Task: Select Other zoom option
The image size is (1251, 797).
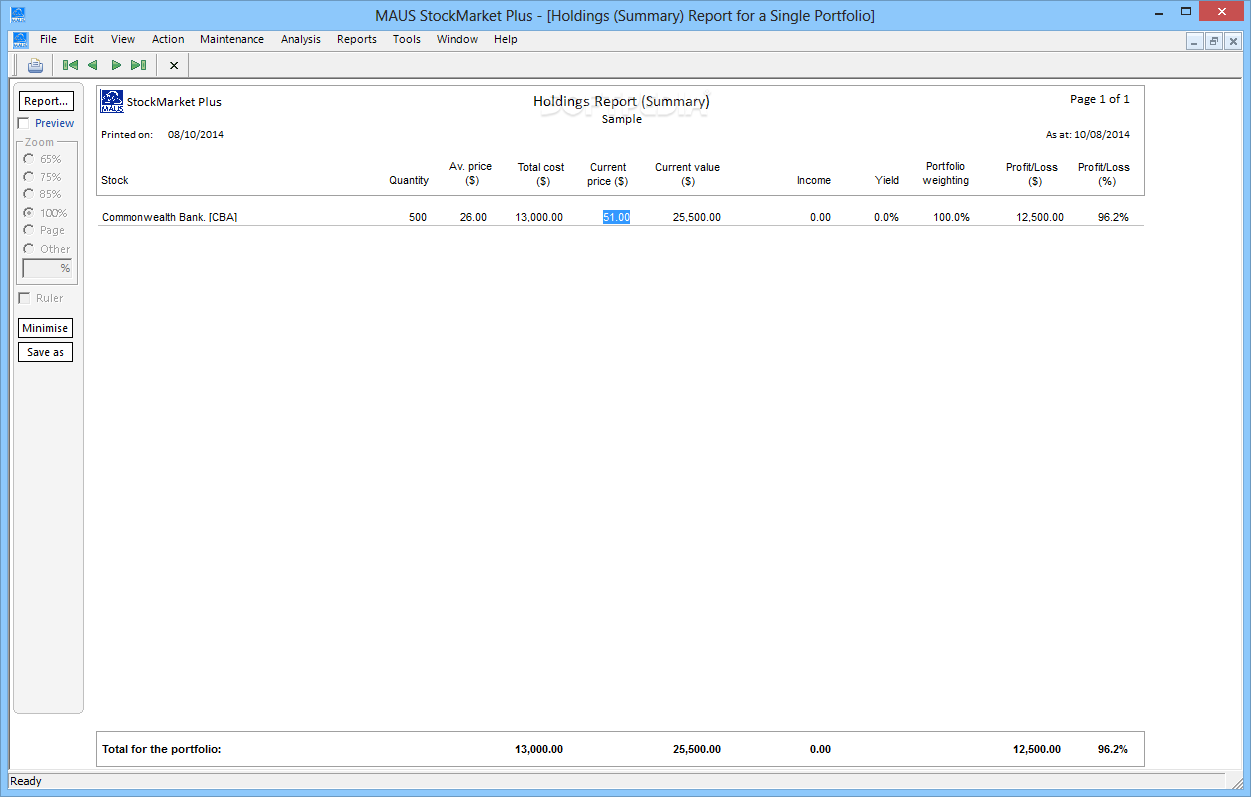Action: (28, 249)
